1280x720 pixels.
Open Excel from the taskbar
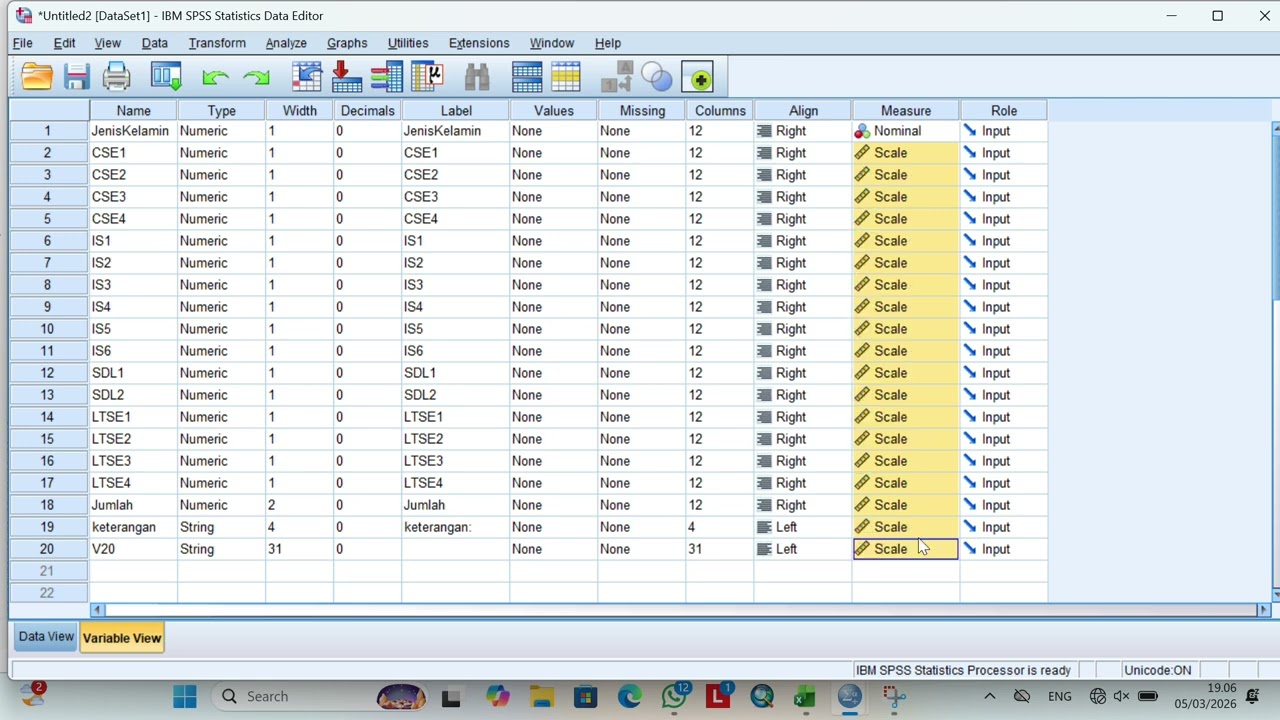pyautogui.click(x=805, y=696)
